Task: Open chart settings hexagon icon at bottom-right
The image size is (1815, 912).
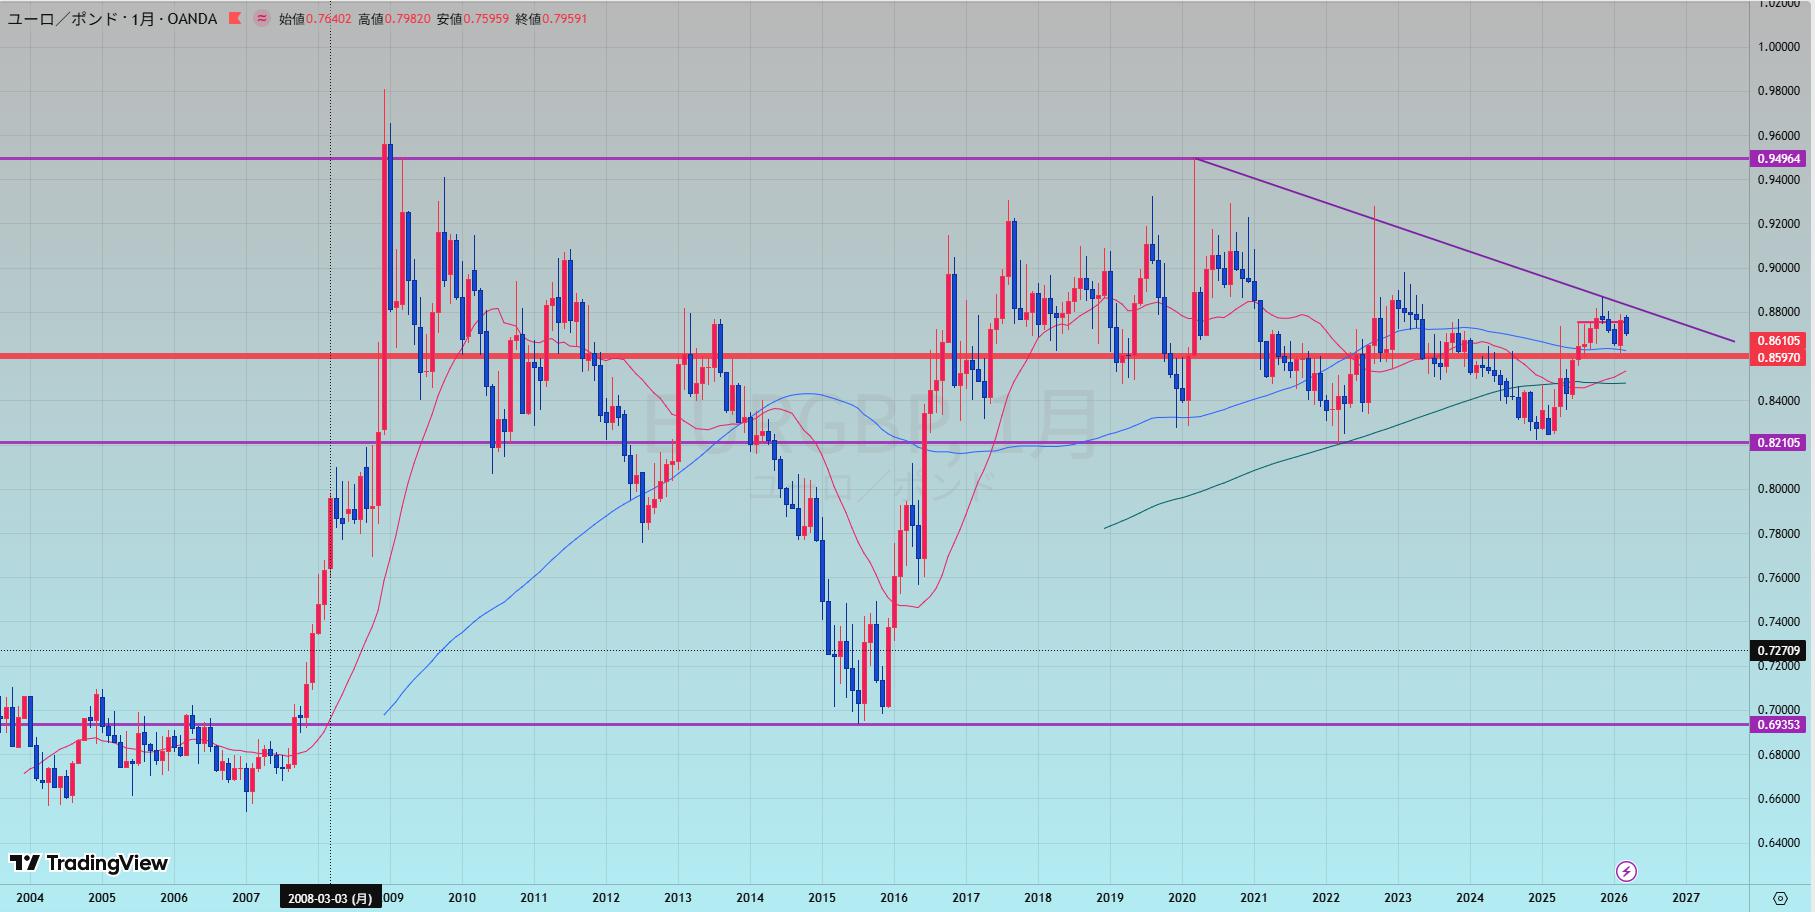Action: [x=1780, y=897]
